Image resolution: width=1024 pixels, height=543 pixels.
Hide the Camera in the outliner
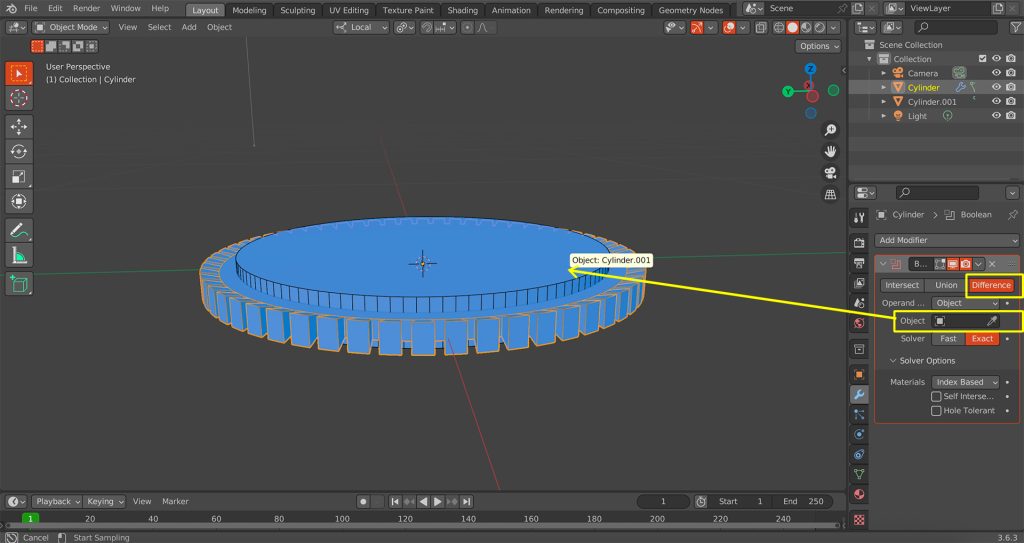tap(997, 73)
